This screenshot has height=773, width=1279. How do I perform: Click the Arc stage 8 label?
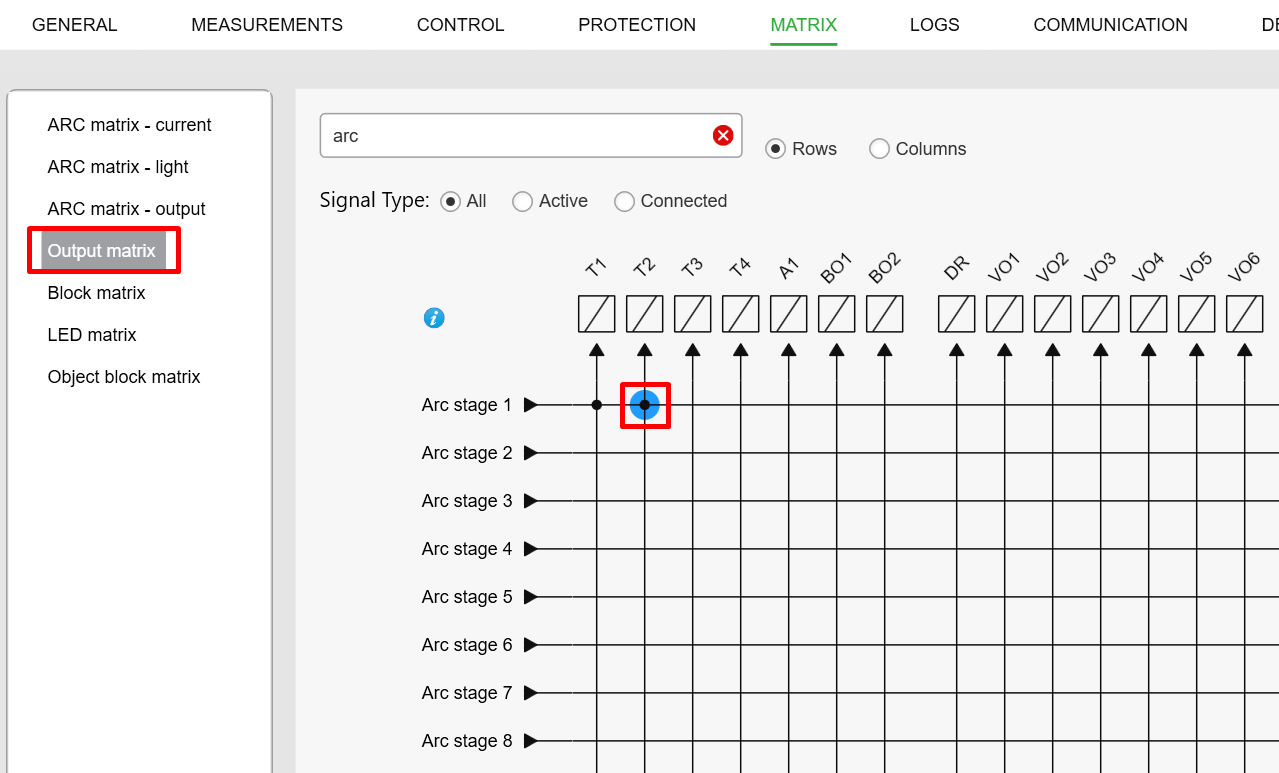(x=467, y=741)
